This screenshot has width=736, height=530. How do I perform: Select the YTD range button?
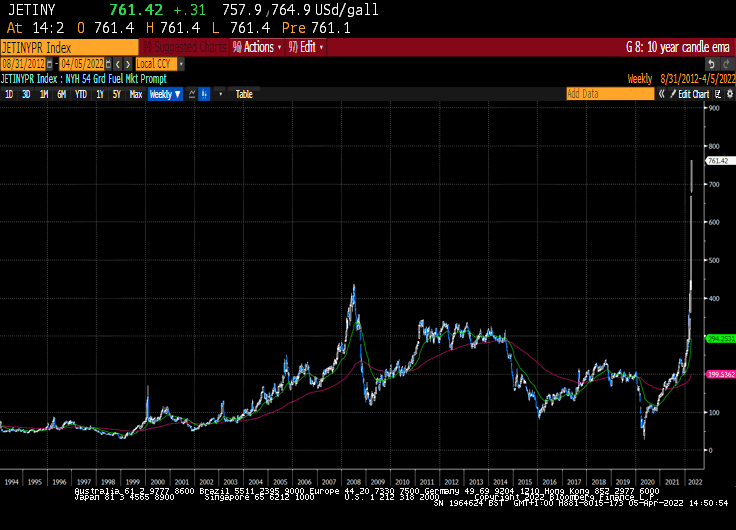pos(80,94)
